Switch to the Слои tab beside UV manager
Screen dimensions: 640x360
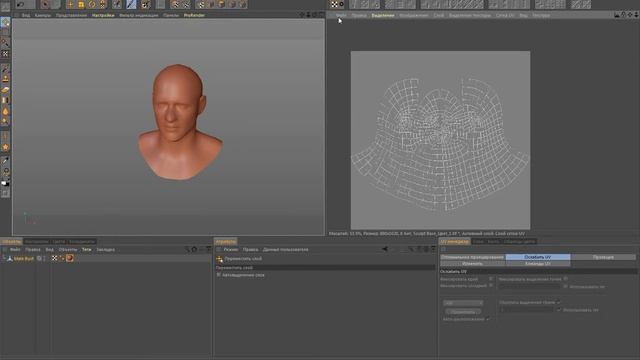point(478,242)
